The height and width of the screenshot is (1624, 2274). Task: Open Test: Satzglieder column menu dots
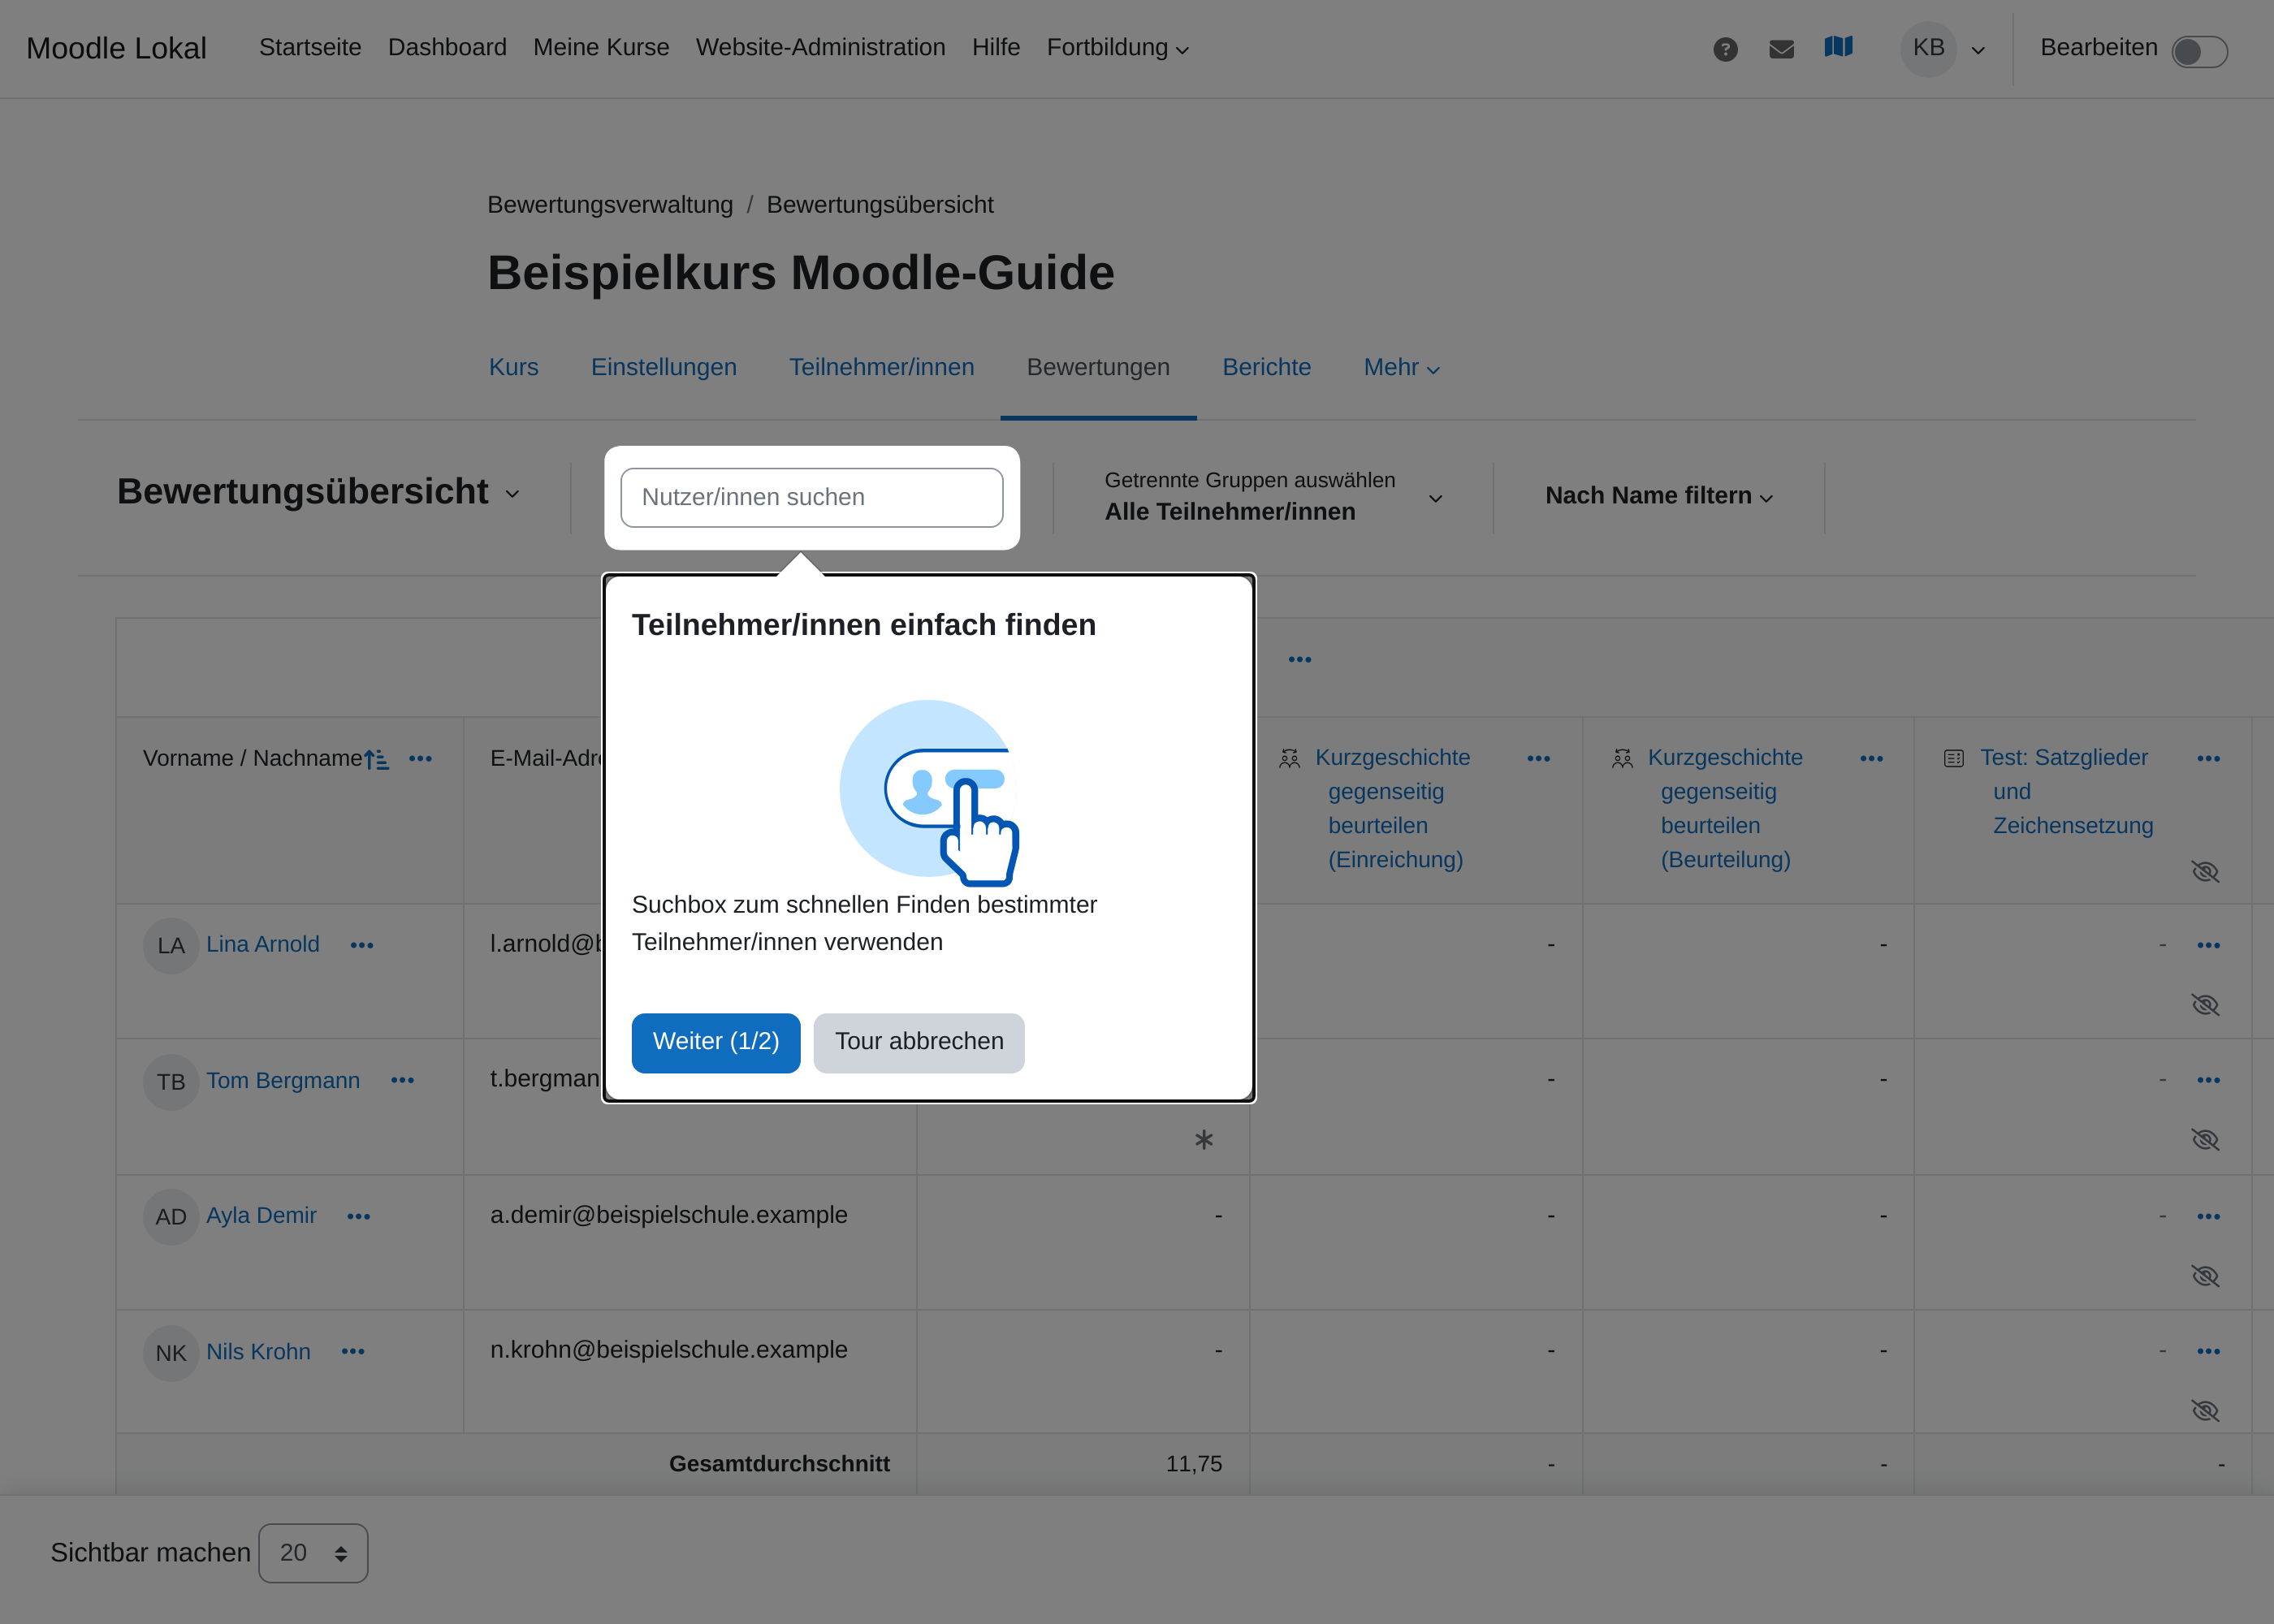[2208, 758]
